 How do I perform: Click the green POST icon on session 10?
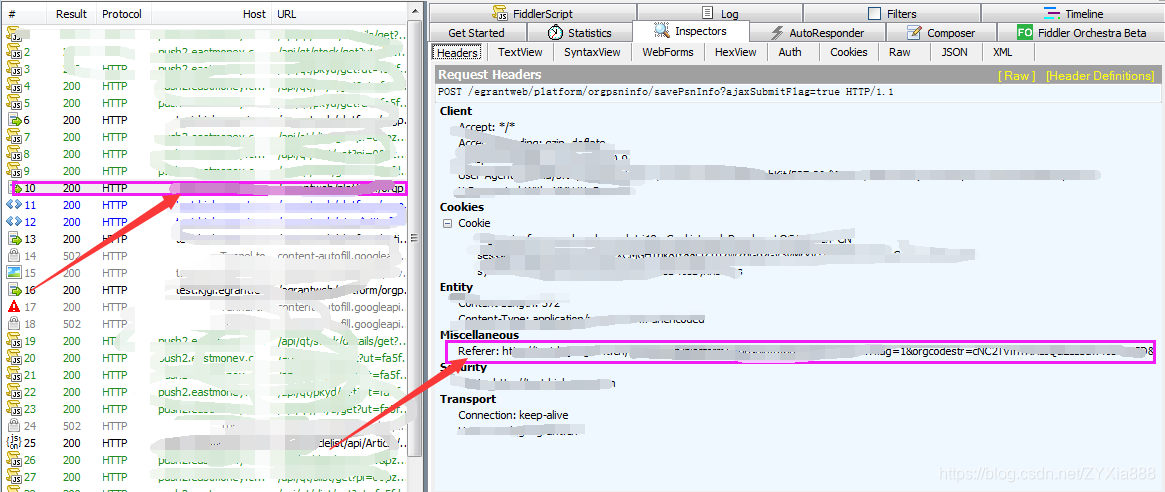point(16,188)
